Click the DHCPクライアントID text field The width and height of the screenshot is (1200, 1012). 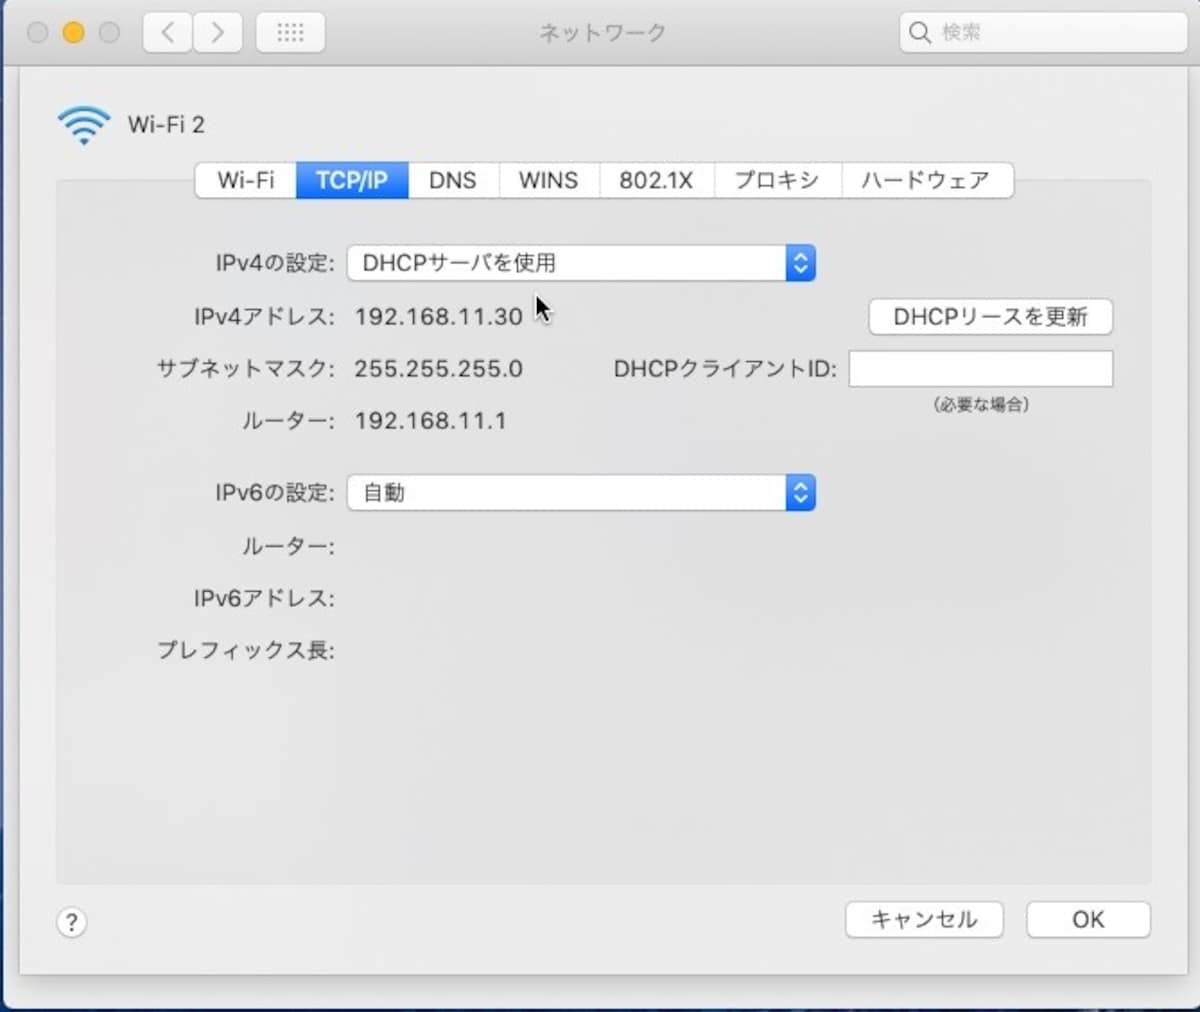(x=980, y=368)
